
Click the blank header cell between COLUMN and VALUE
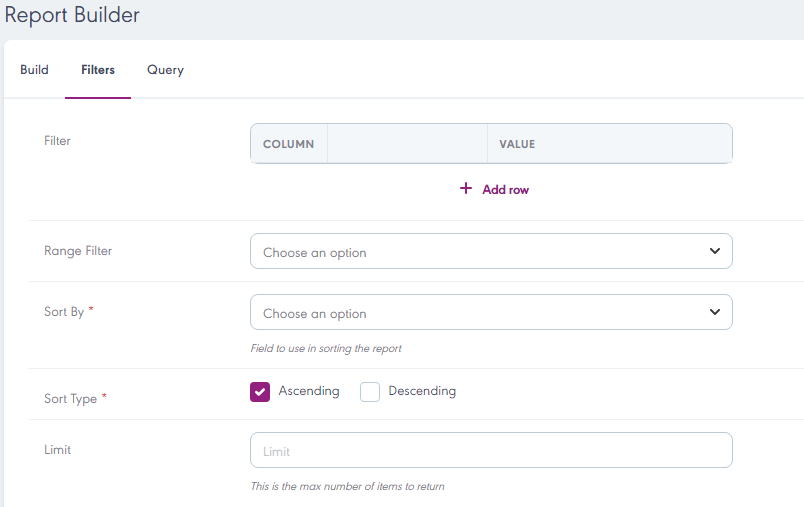tap(407, 144)
